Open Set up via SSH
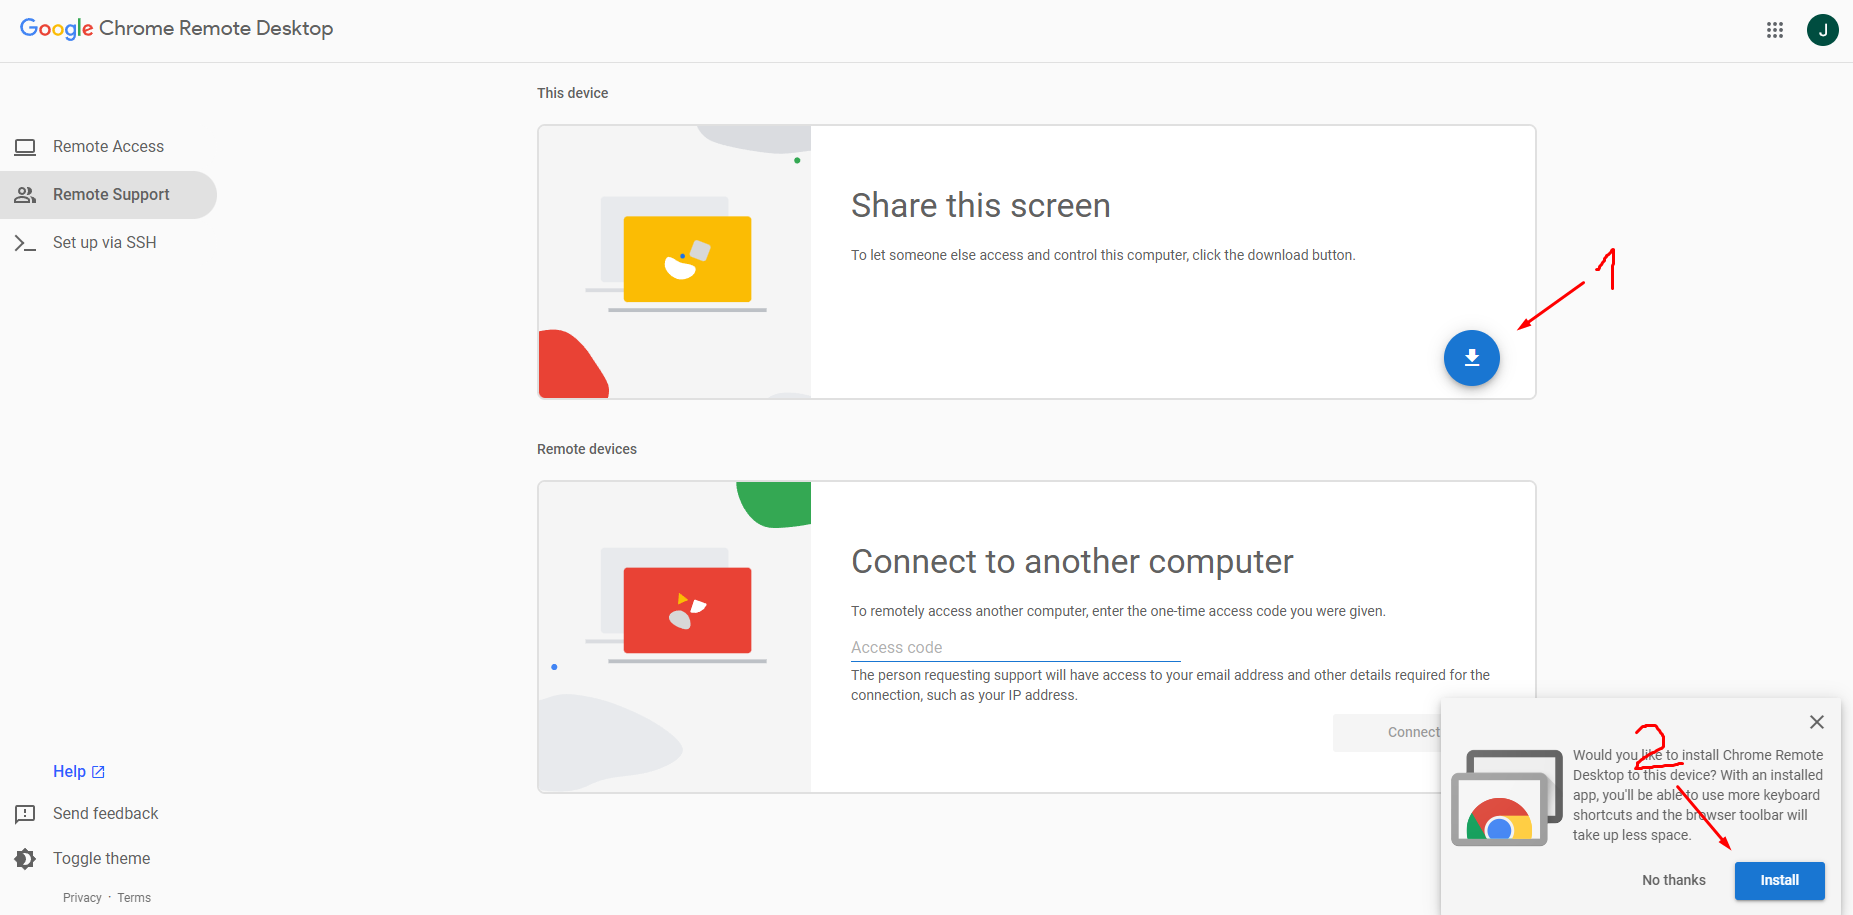Screen dimensions: 1853x915 (104, 243)
